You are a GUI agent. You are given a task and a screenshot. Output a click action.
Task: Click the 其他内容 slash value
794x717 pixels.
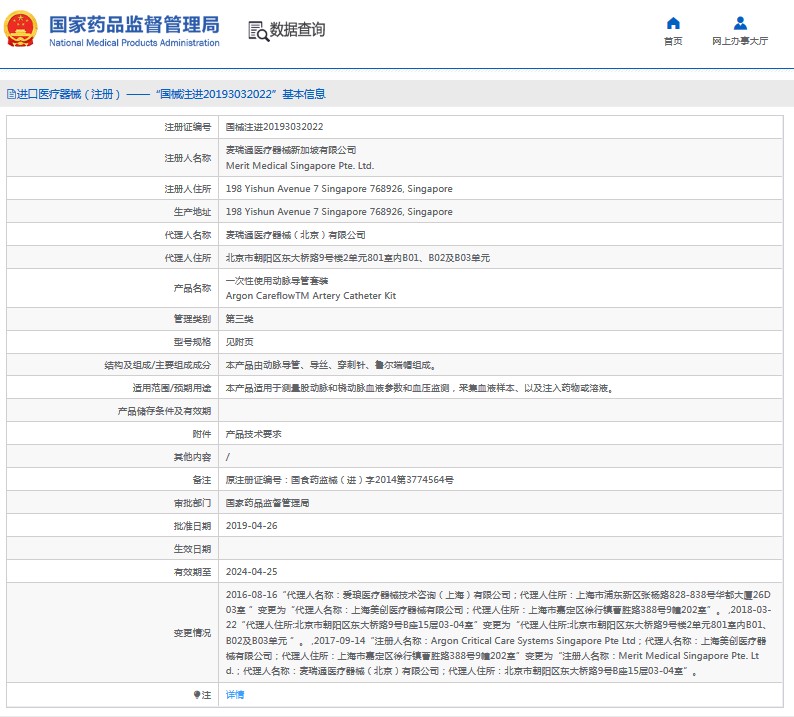click(228, 457)
